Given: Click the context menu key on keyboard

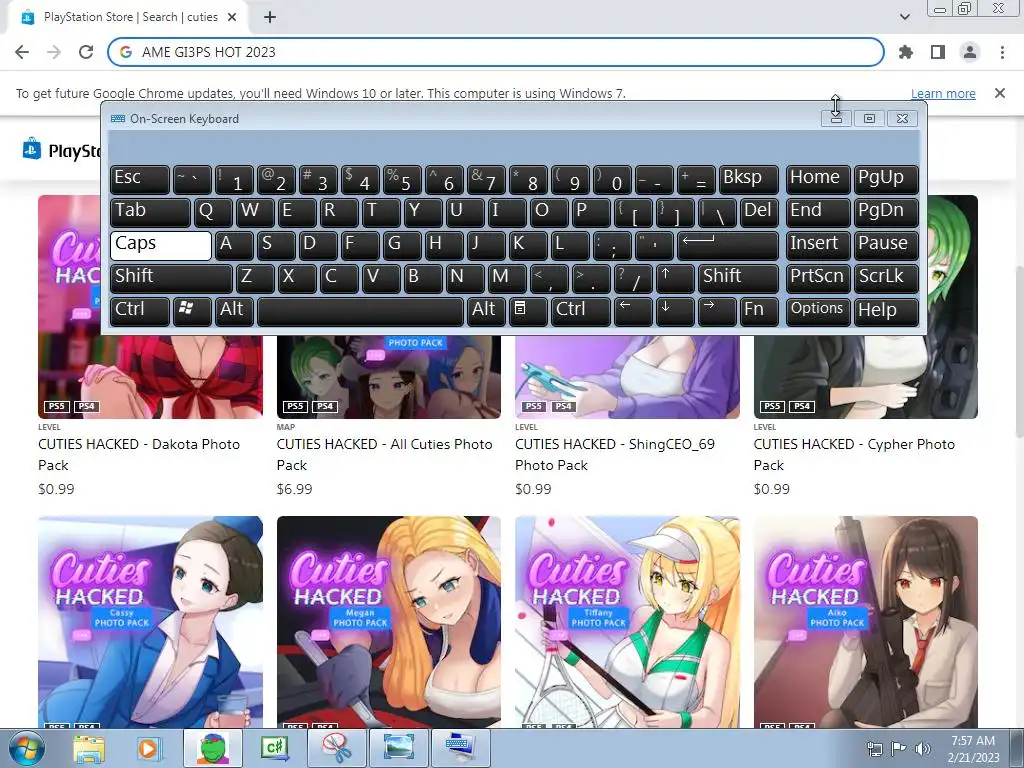Looking at the screenshot, I should click(x=528, y=312).
